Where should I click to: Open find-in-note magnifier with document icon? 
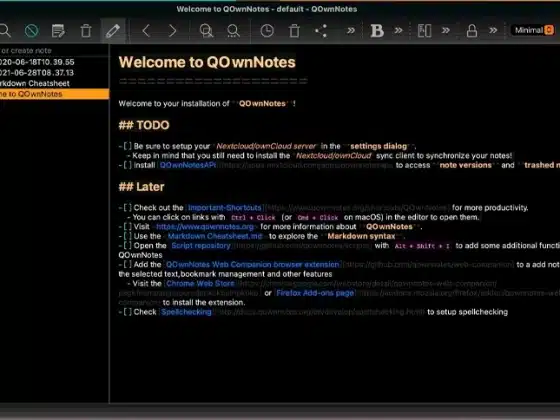[206, 31]
